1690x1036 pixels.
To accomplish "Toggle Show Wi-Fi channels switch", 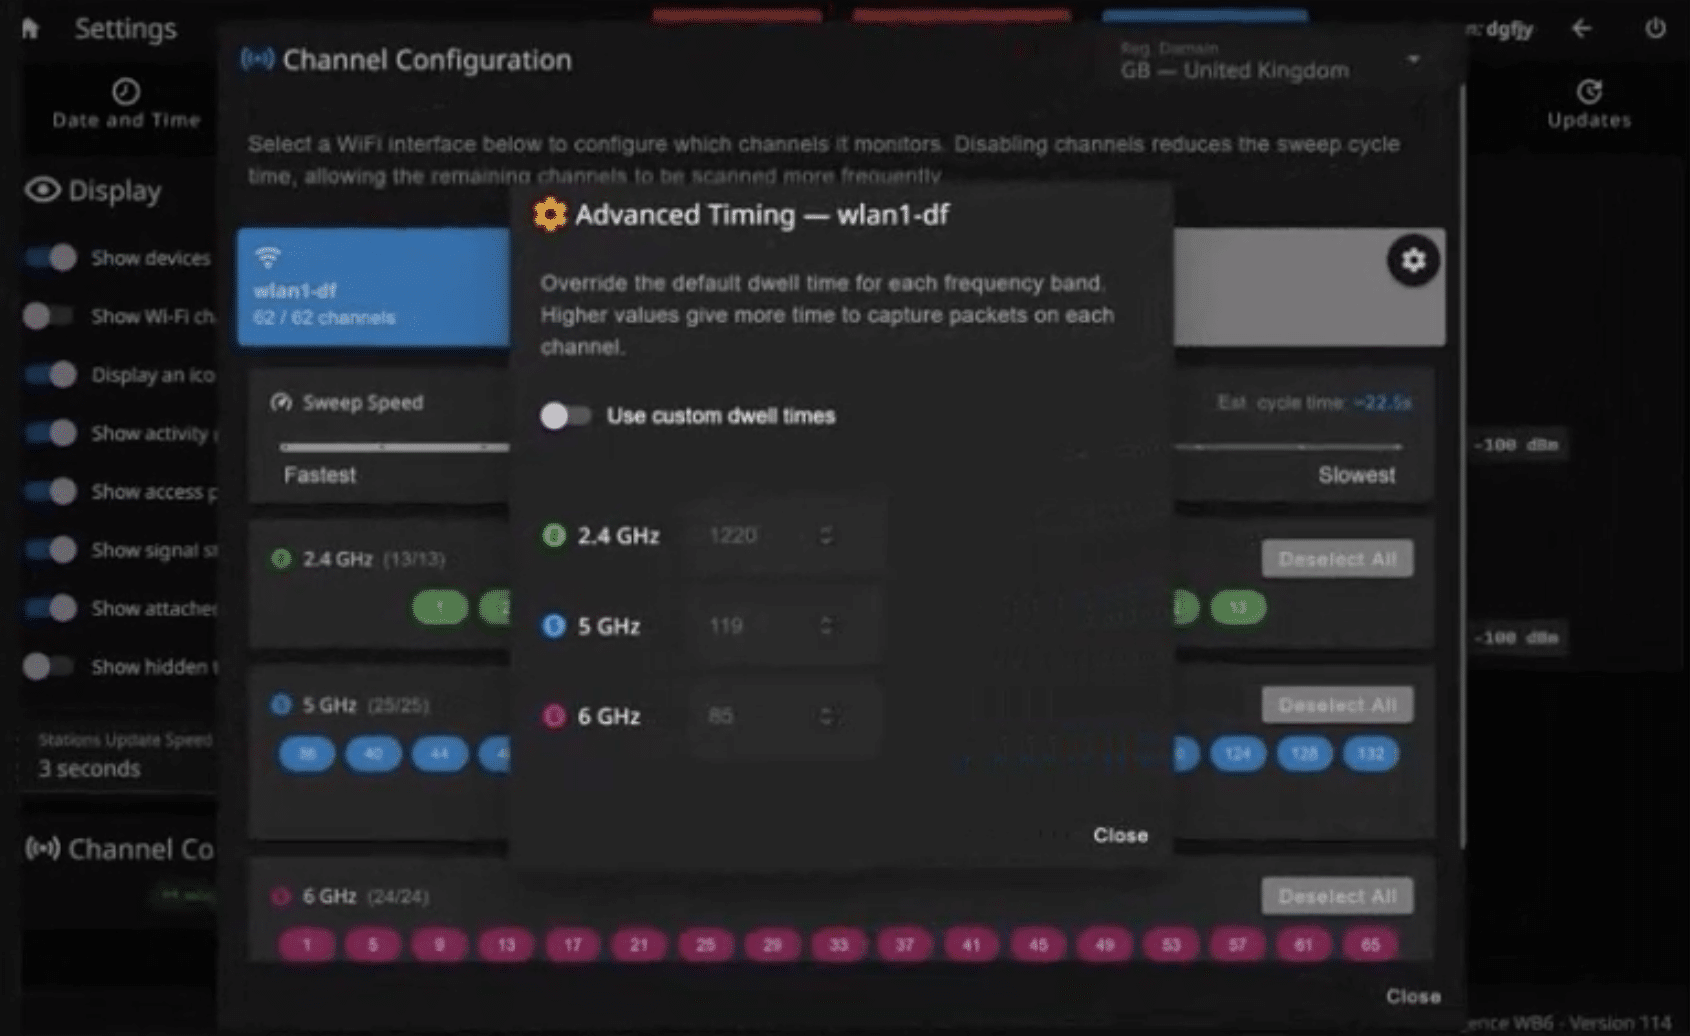I will [x=50, y=316].
